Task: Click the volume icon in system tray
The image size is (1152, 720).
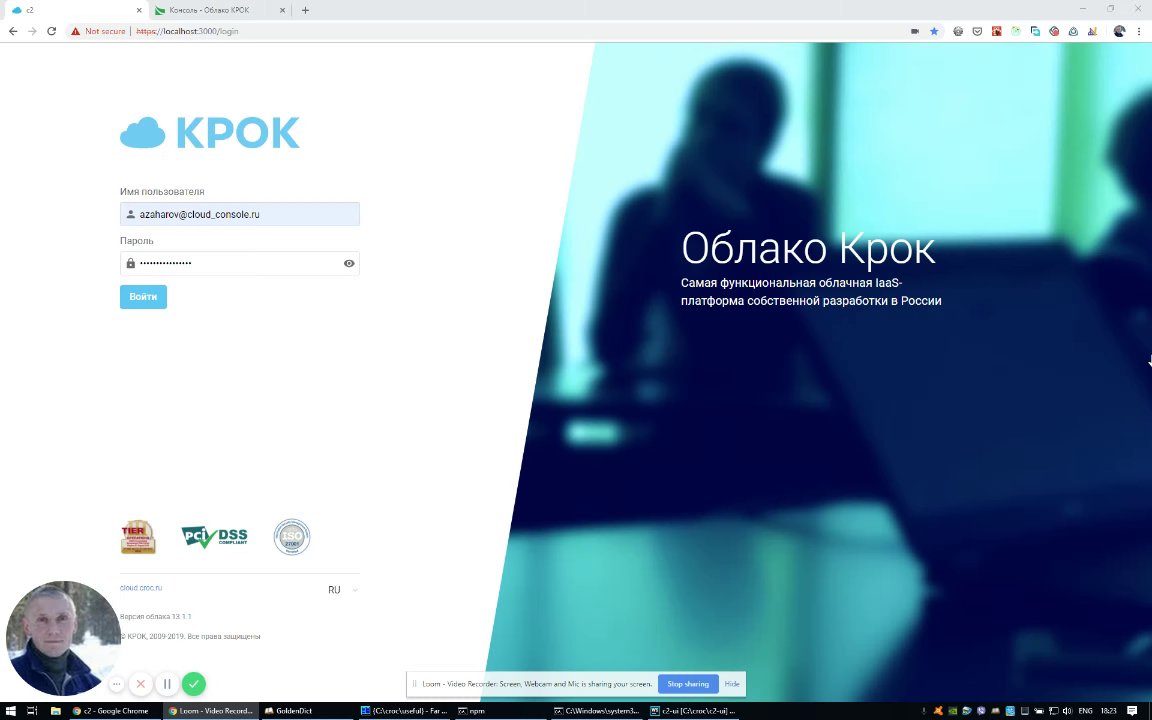Action: tap(1067, 711)
